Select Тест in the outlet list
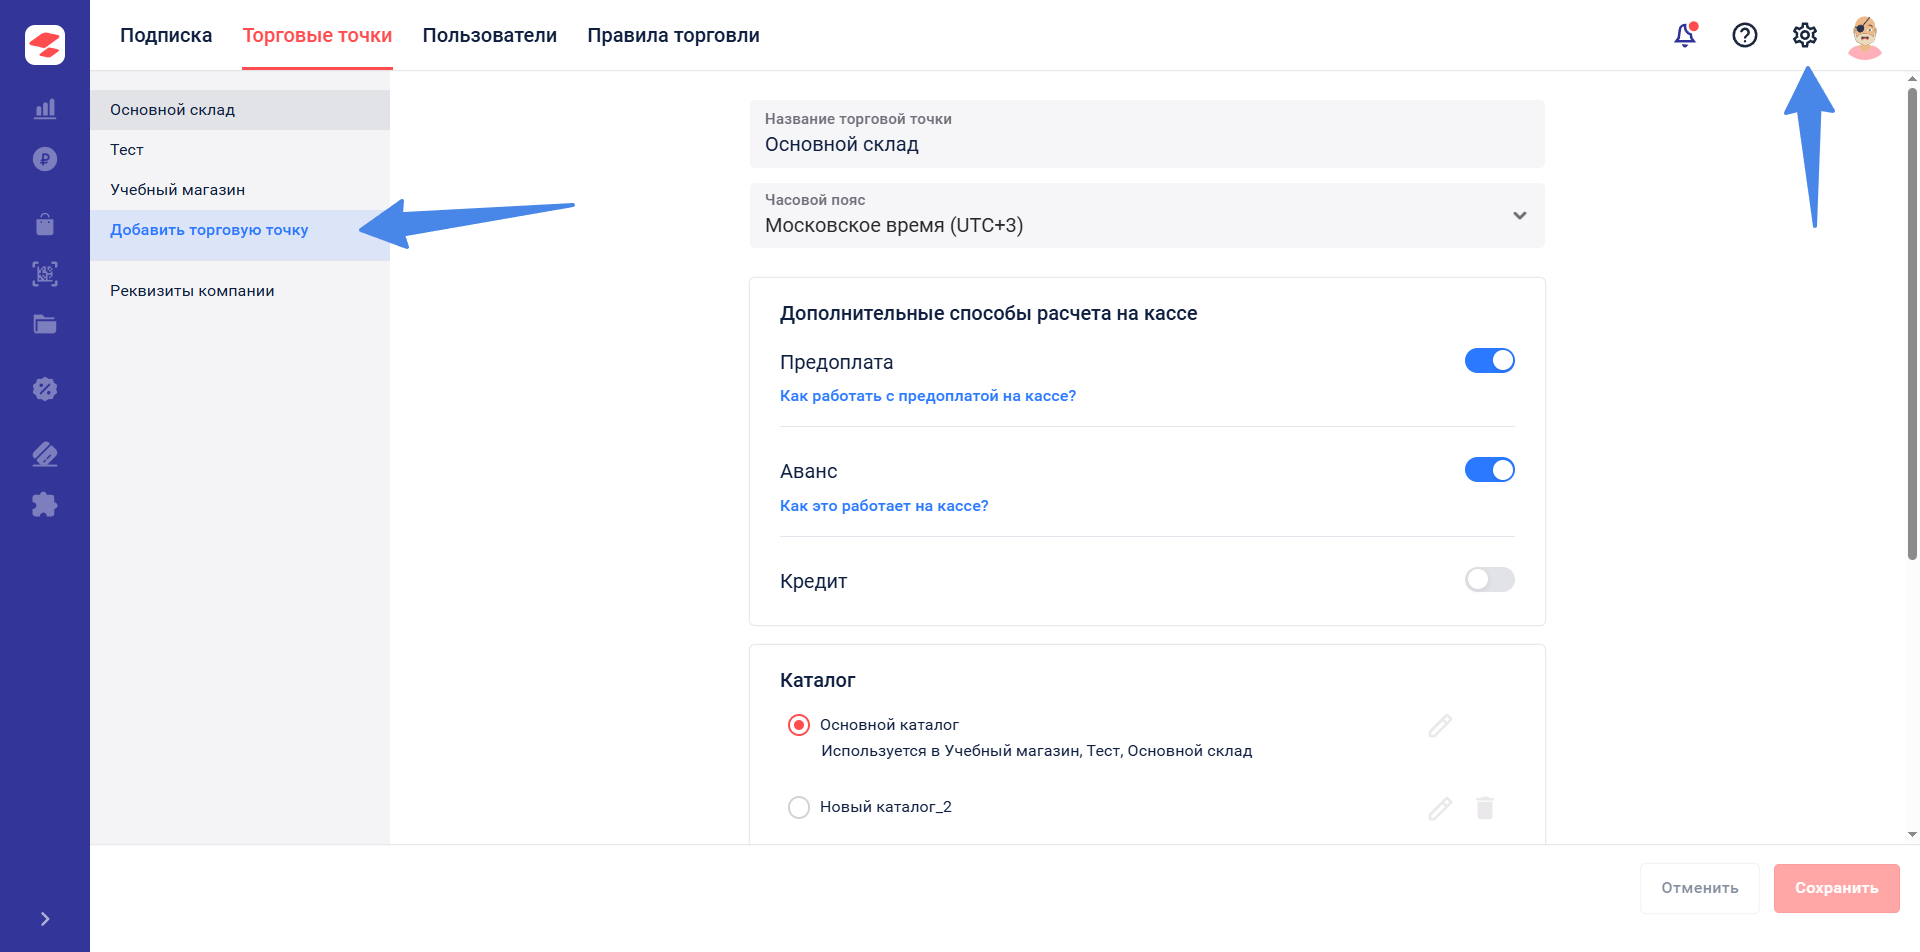The width and height of the screenshot is (1920, 952). click(240, 150)
